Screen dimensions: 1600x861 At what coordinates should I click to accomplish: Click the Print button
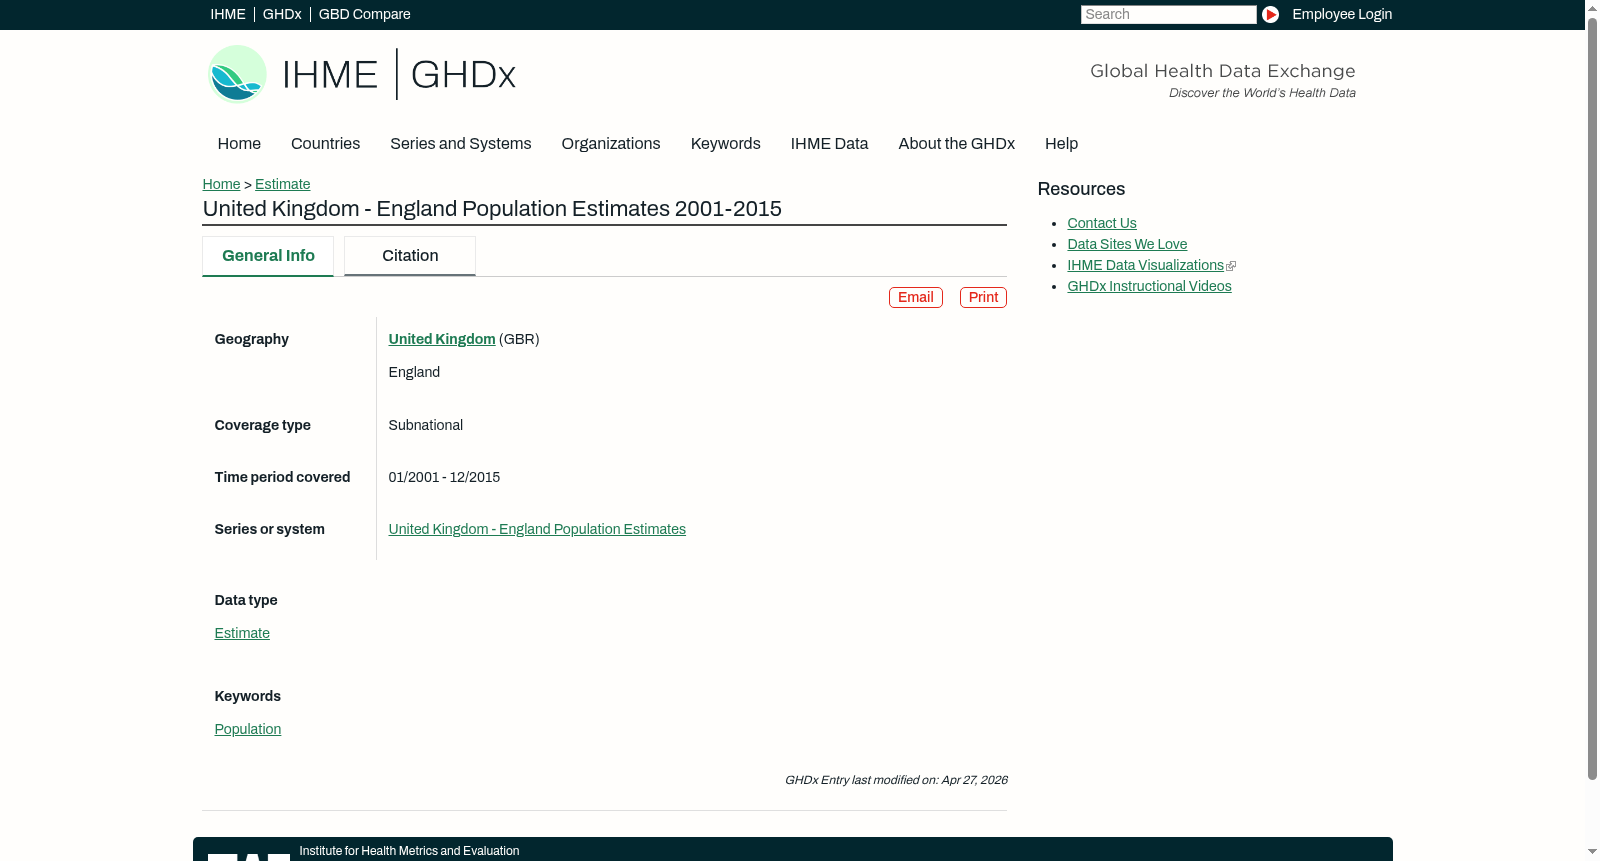coord(983,297)
